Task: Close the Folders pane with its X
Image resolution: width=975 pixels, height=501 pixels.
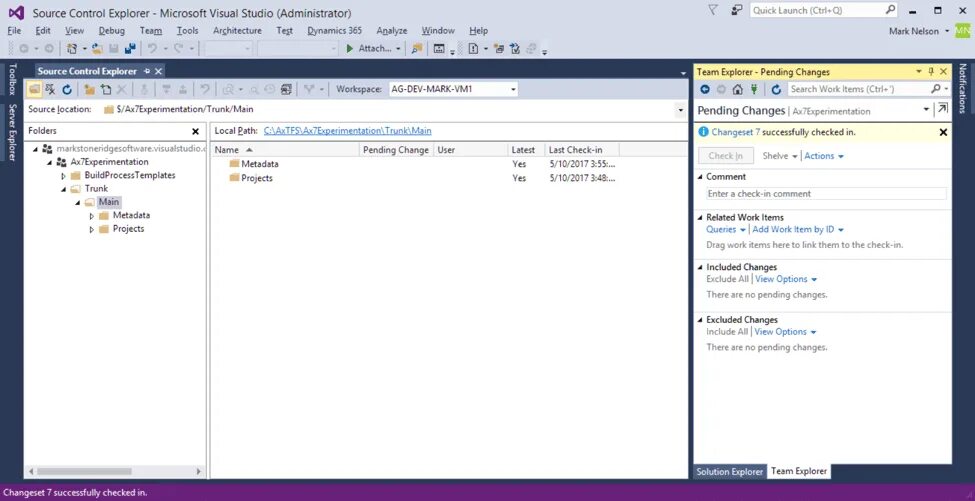Action: 195,131
